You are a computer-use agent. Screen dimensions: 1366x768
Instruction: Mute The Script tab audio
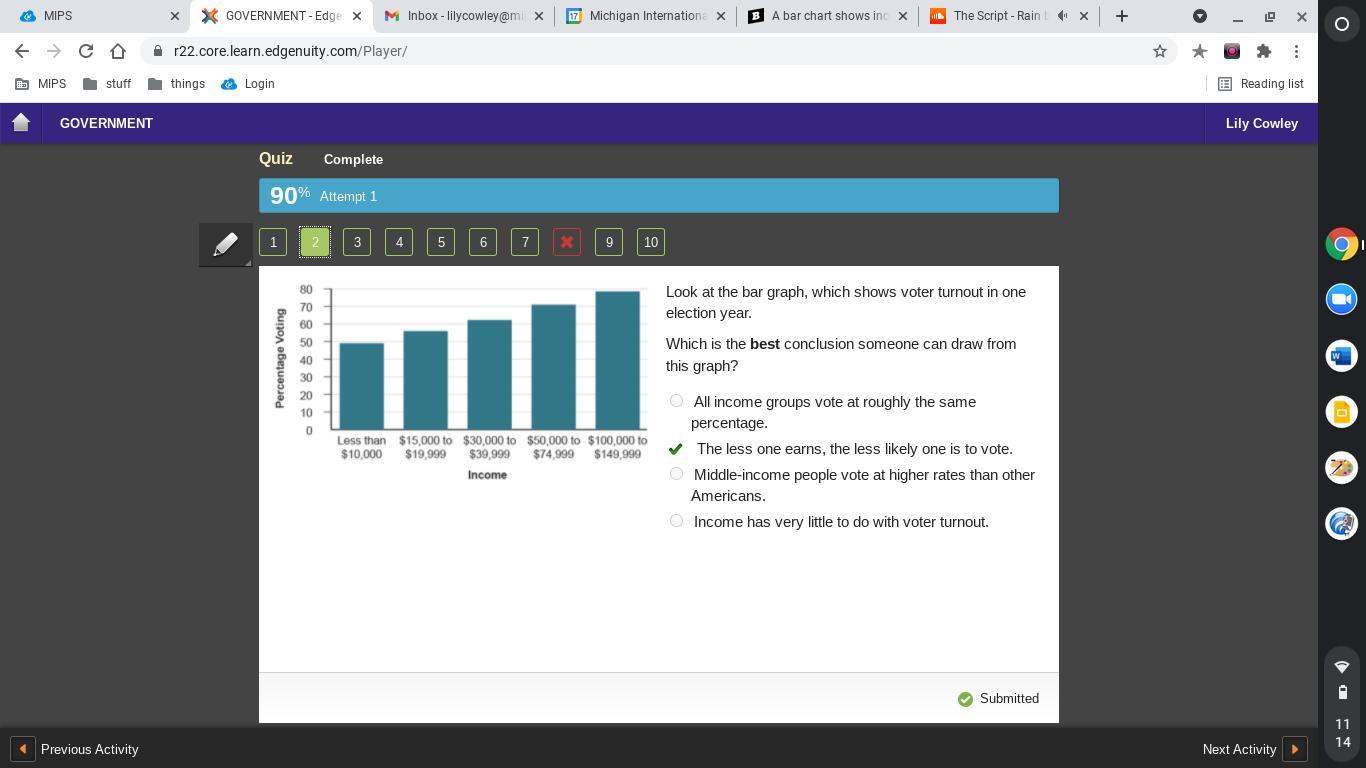pyautogui.click(x=1062, y=16)
